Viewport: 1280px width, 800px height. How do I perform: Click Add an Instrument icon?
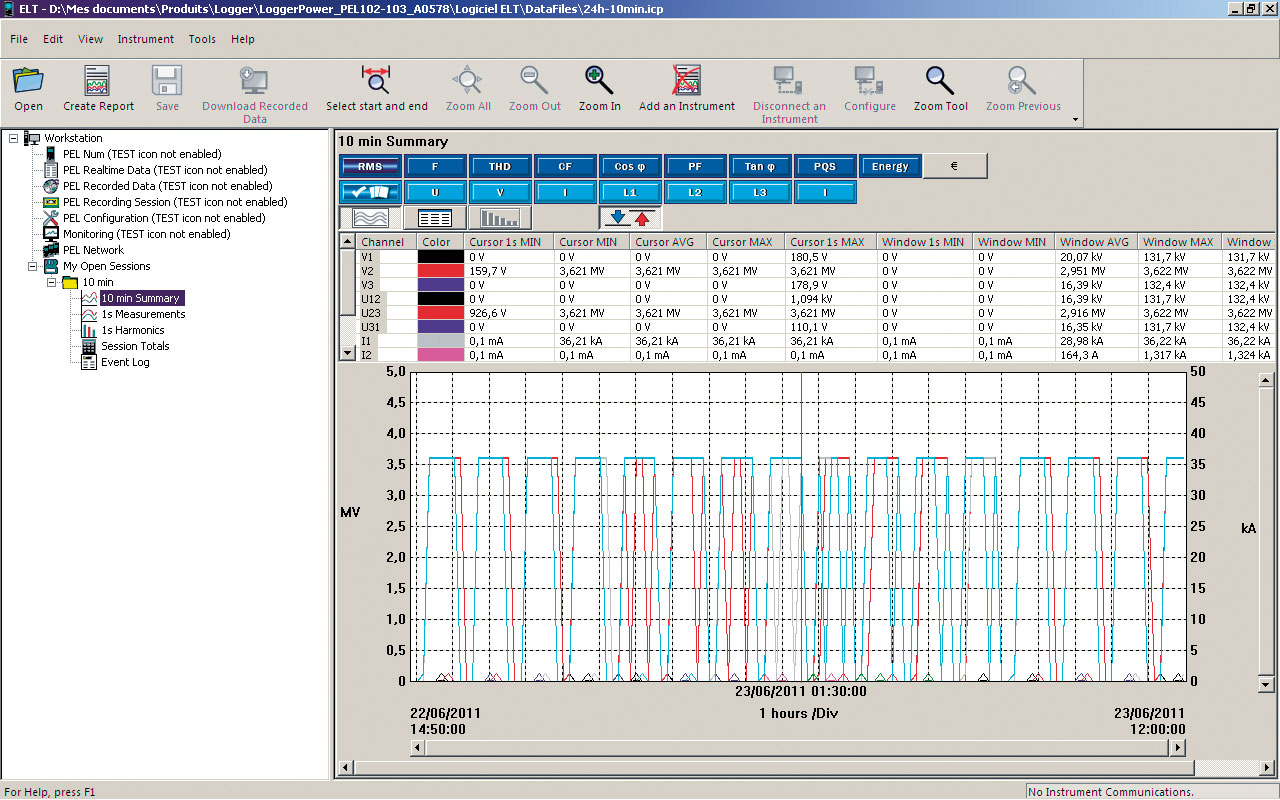(x=686, y=82)
